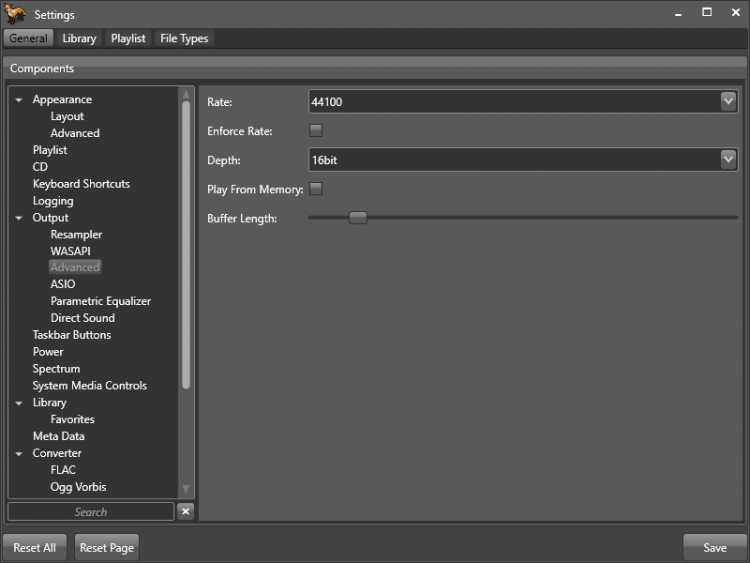The height and width of the screenshot is (563, 750).
Task: Select the Converter tree label
Action: 57,453
